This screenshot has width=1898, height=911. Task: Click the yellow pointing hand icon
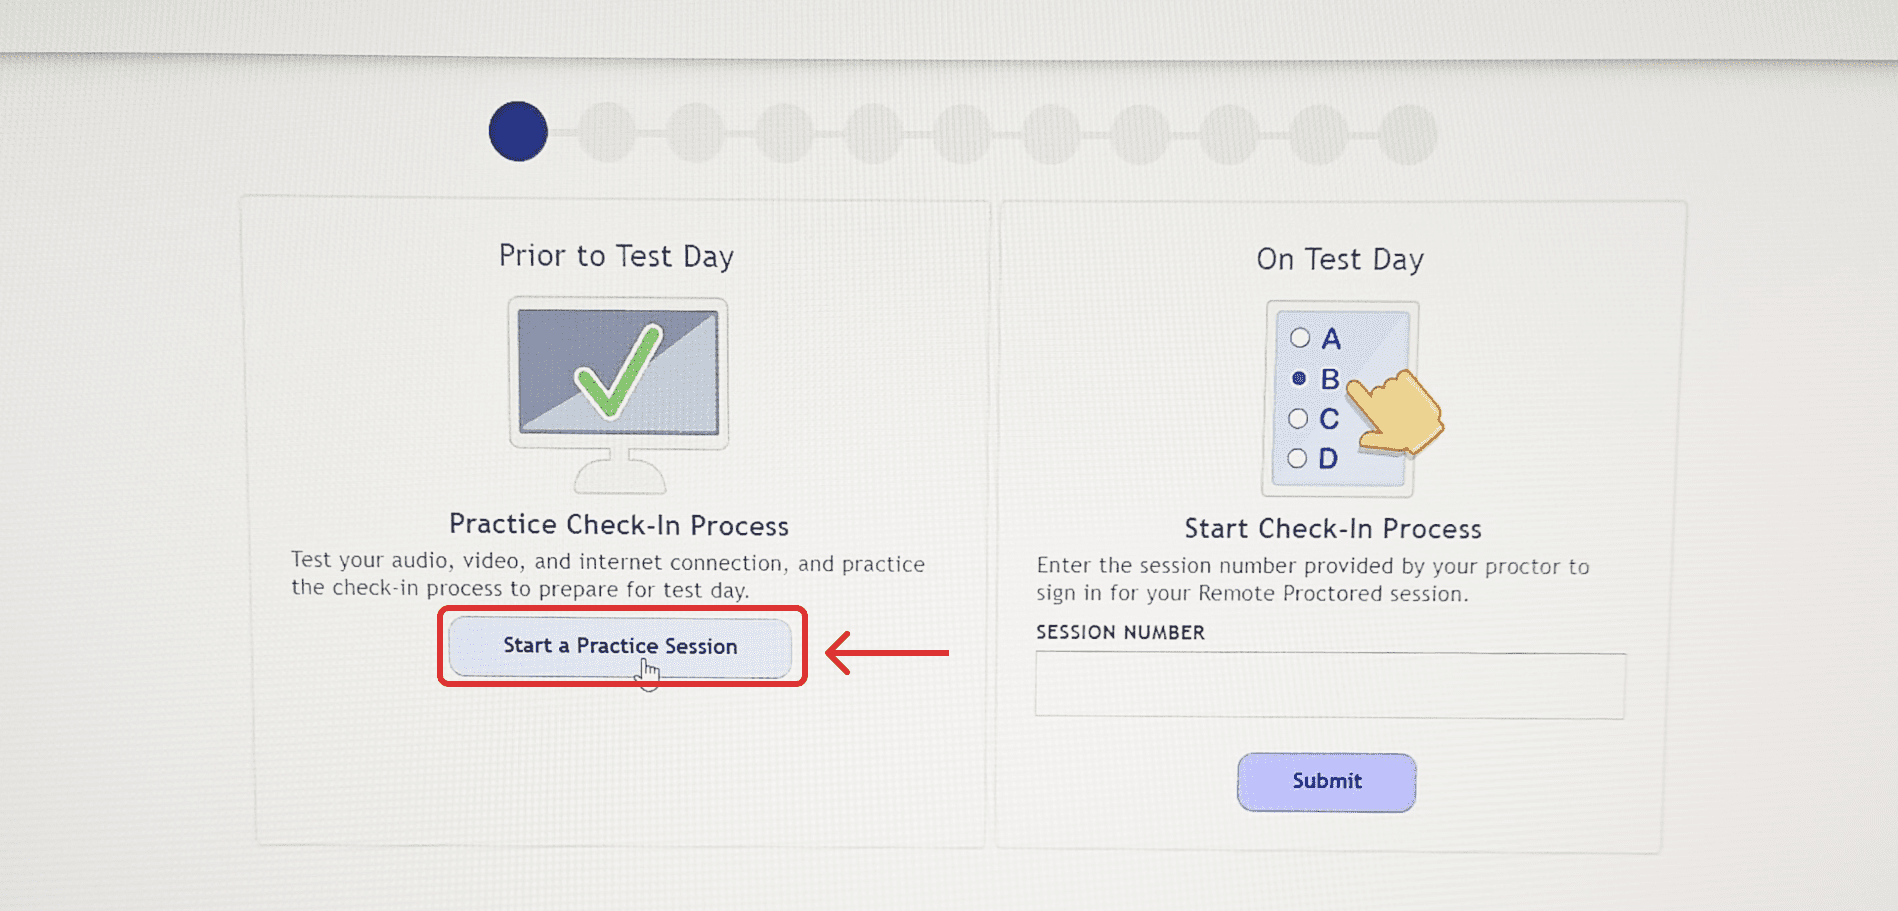(1398, 412)
